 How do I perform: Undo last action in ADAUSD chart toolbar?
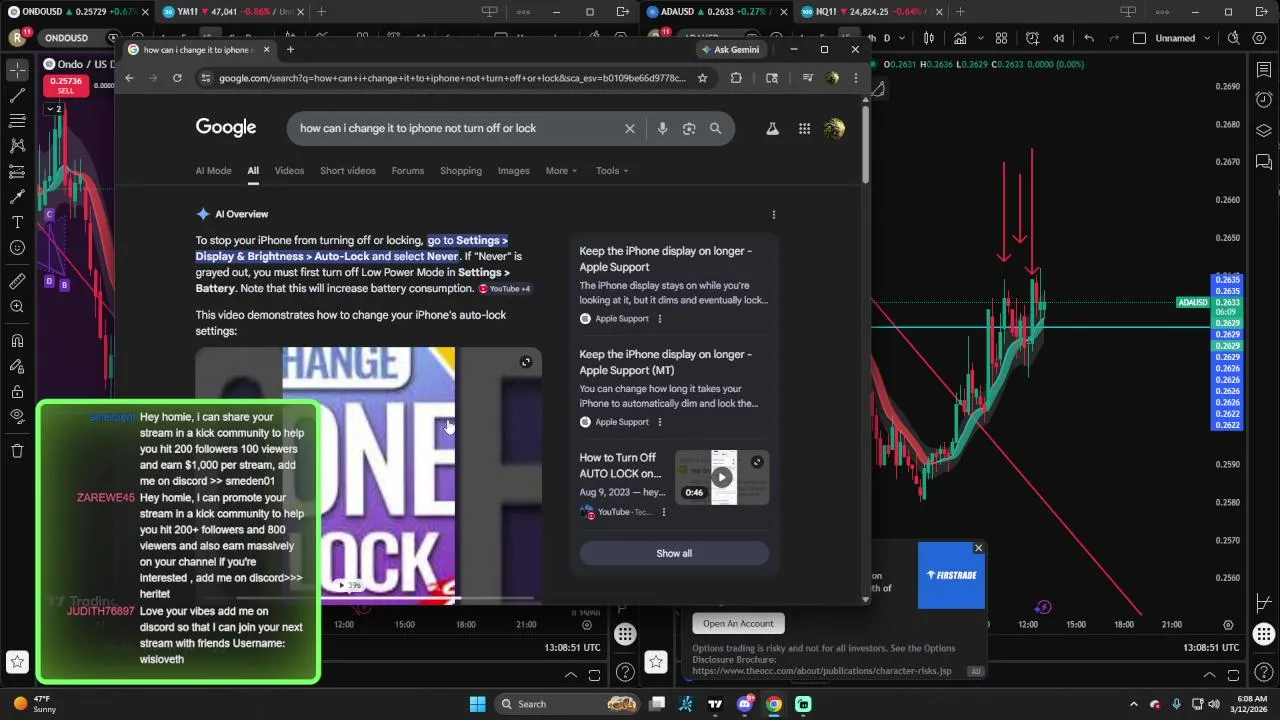1089,38
